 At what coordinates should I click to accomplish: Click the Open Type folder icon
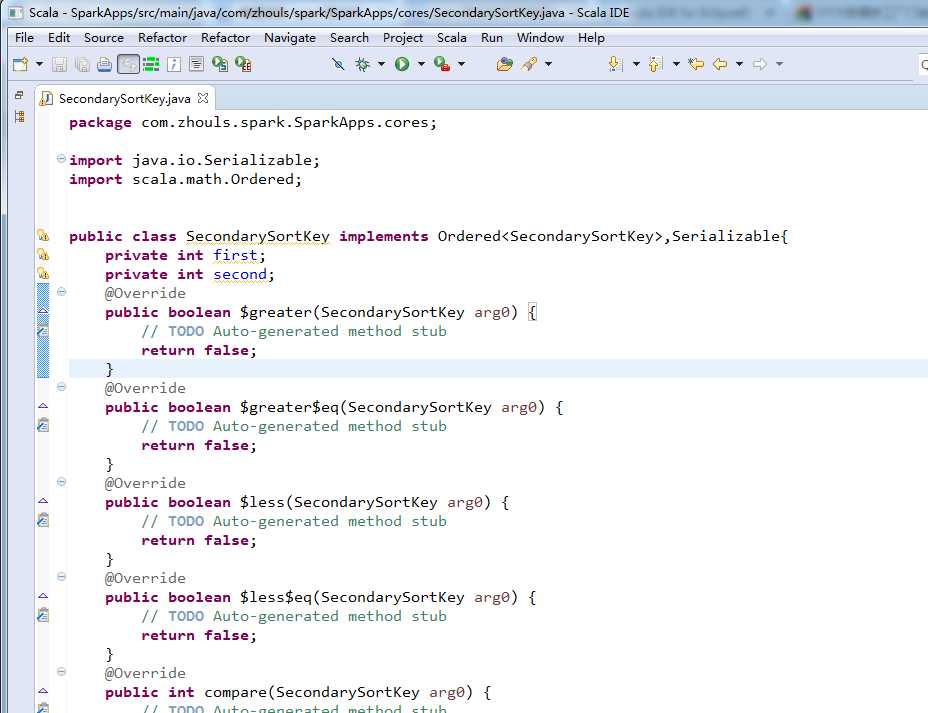click(x=505, y=64)
